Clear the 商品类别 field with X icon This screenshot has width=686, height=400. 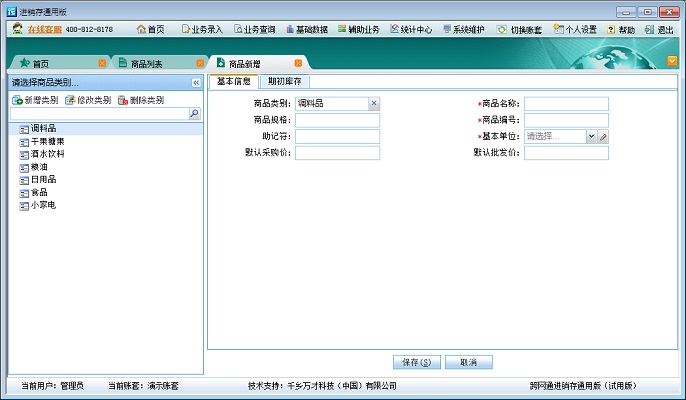pyautogui.click(x=373, y=104)
